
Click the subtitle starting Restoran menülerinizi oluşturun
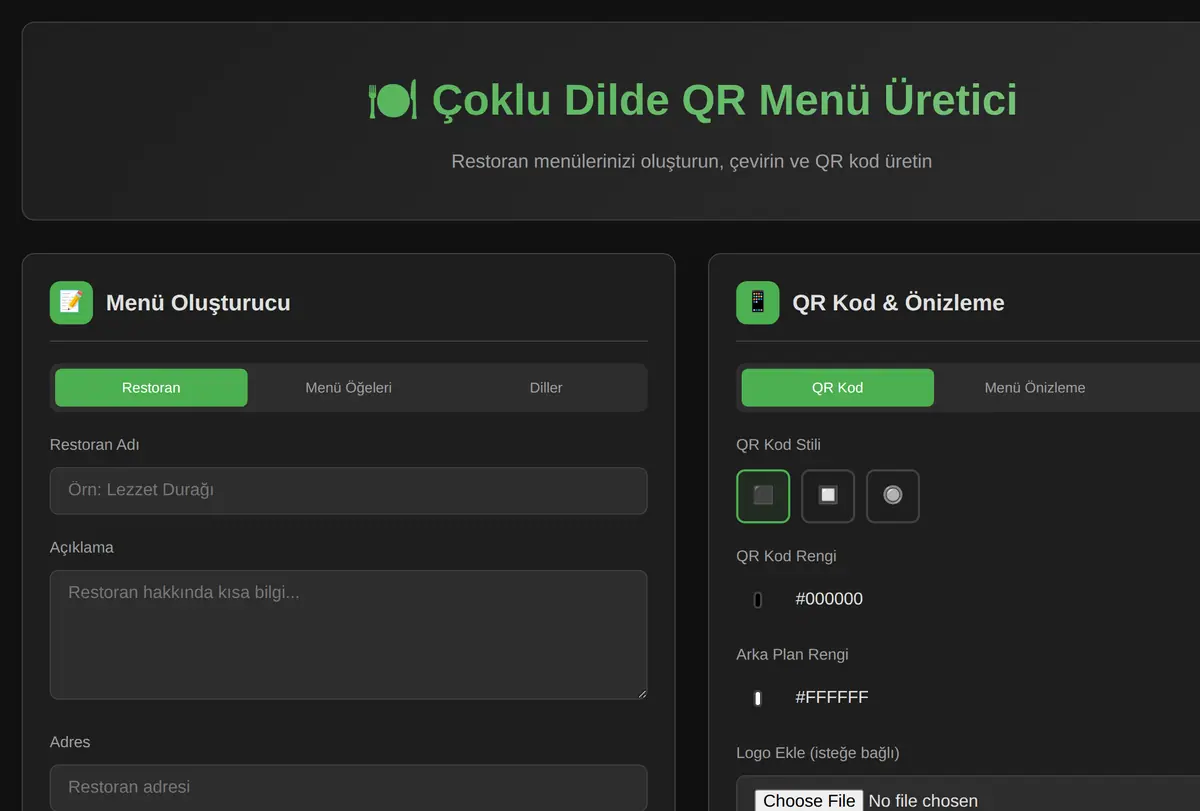coord(692,161)
